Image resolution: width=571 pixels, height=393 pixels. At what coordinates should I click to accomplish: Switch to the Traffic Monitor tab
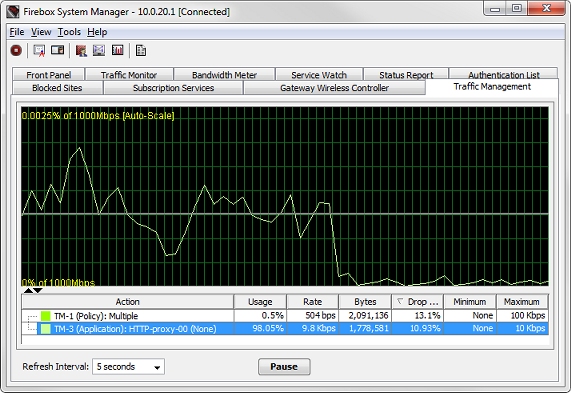pyautogui.click(x=129, y=74)
